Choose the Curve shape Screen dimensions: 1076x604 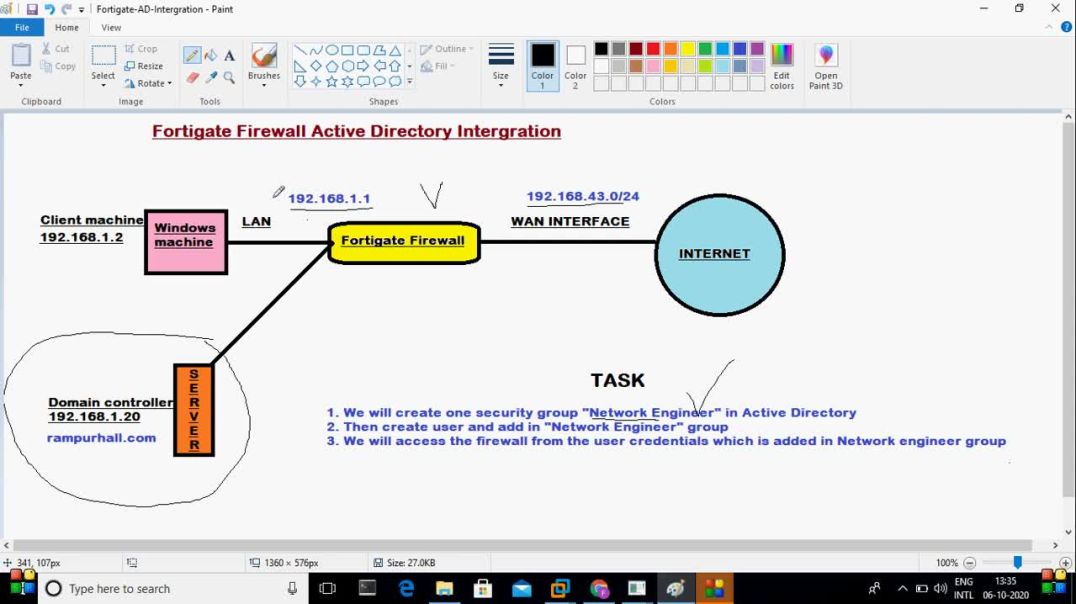coord(316,50)
